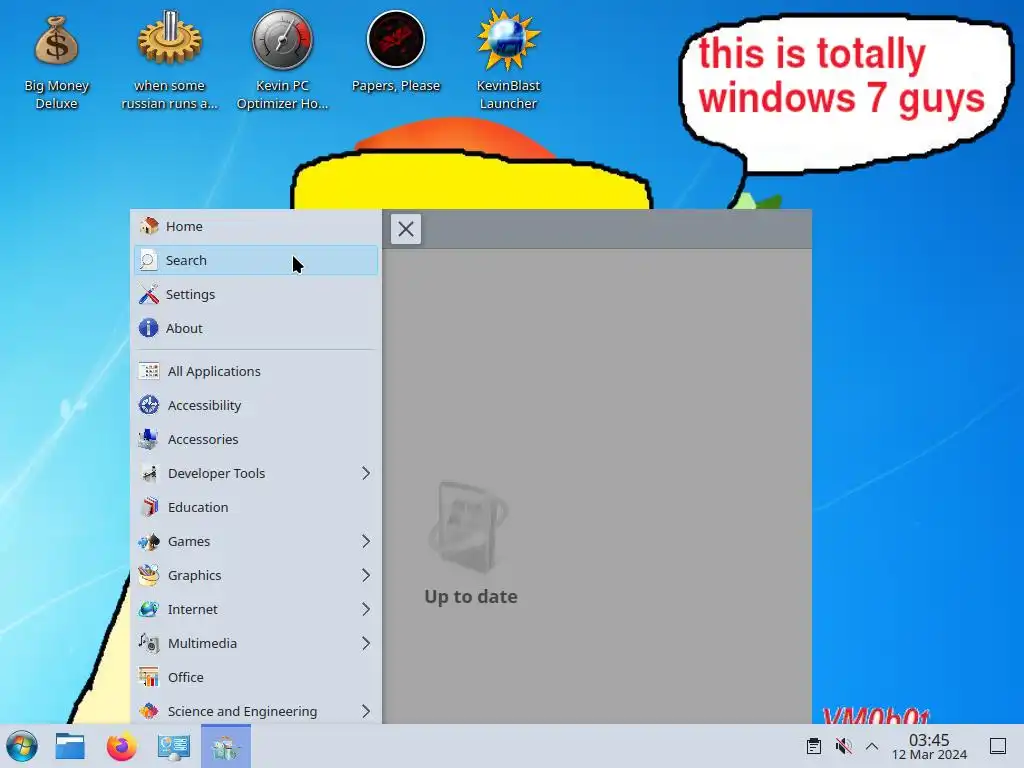Click the Multimedia category icon
Screen dimensions: 1024x768
[x=149, y=643]
